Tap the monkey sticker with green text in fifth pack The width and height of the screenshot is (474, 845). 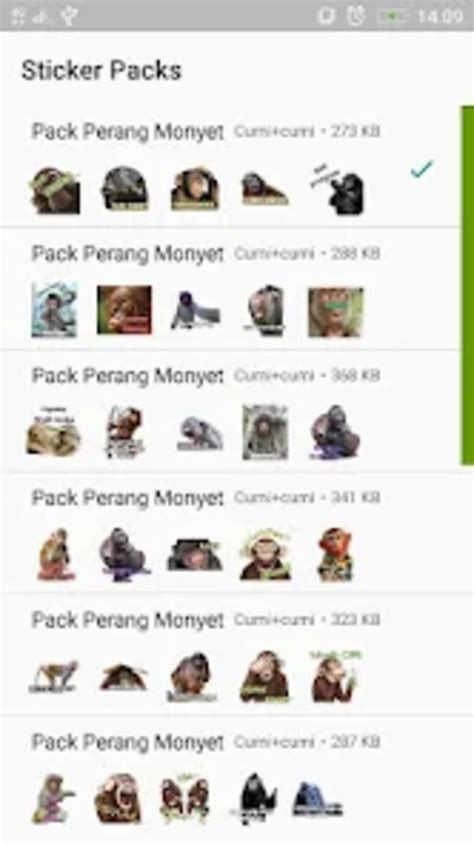coord(336,676)
